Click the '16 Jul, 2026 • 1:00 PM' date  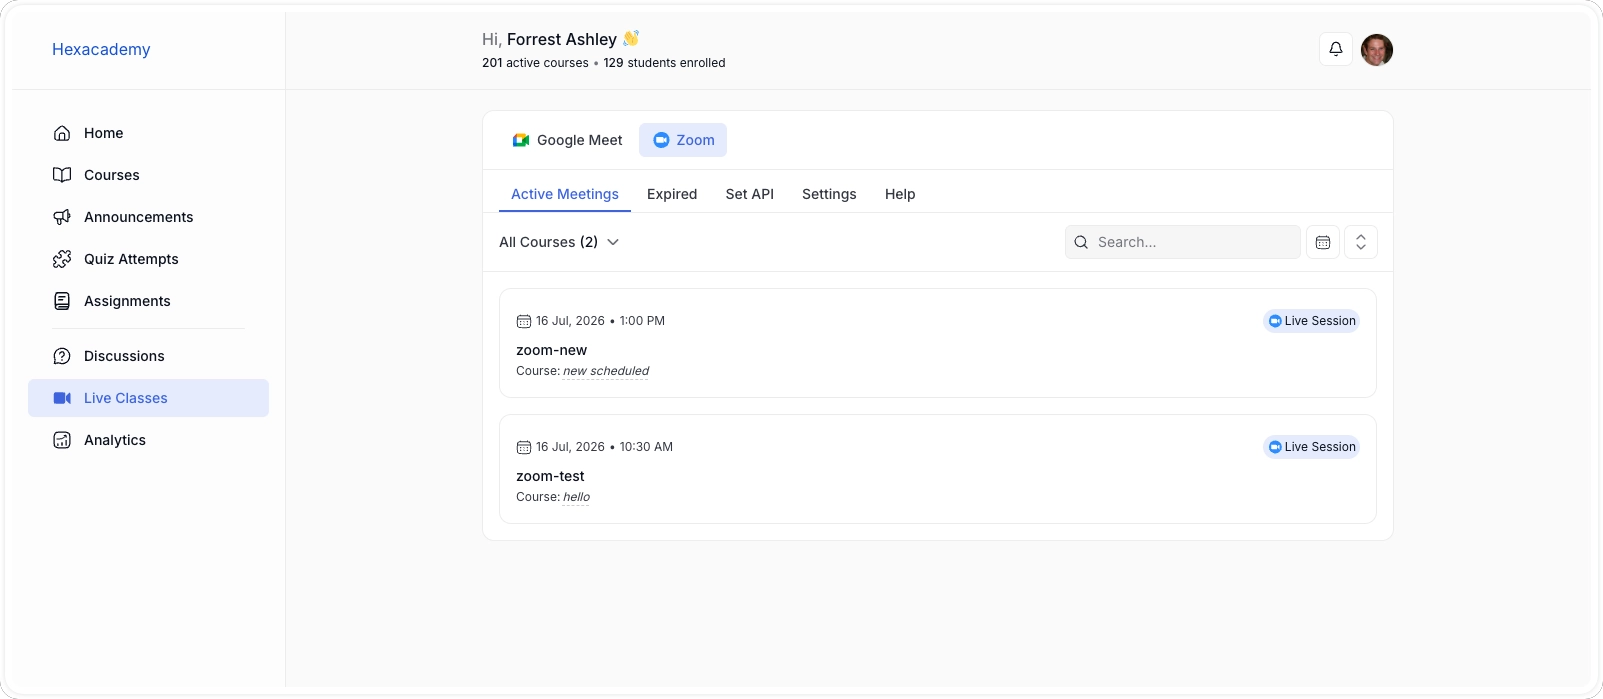coord(600,321)
